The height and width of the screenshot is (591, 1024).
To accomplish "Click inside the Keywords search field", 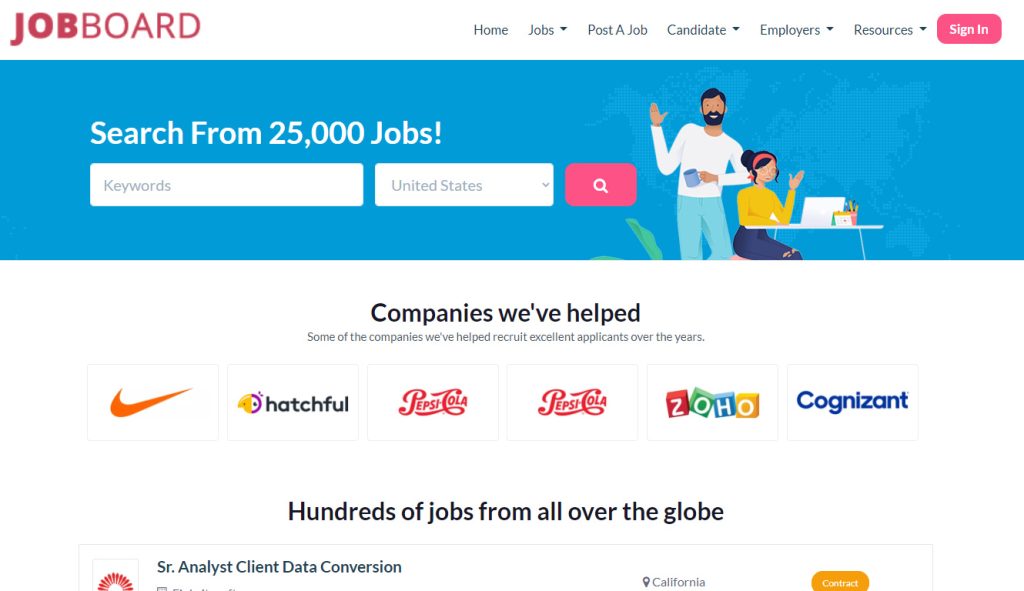I will pos(226,184).
